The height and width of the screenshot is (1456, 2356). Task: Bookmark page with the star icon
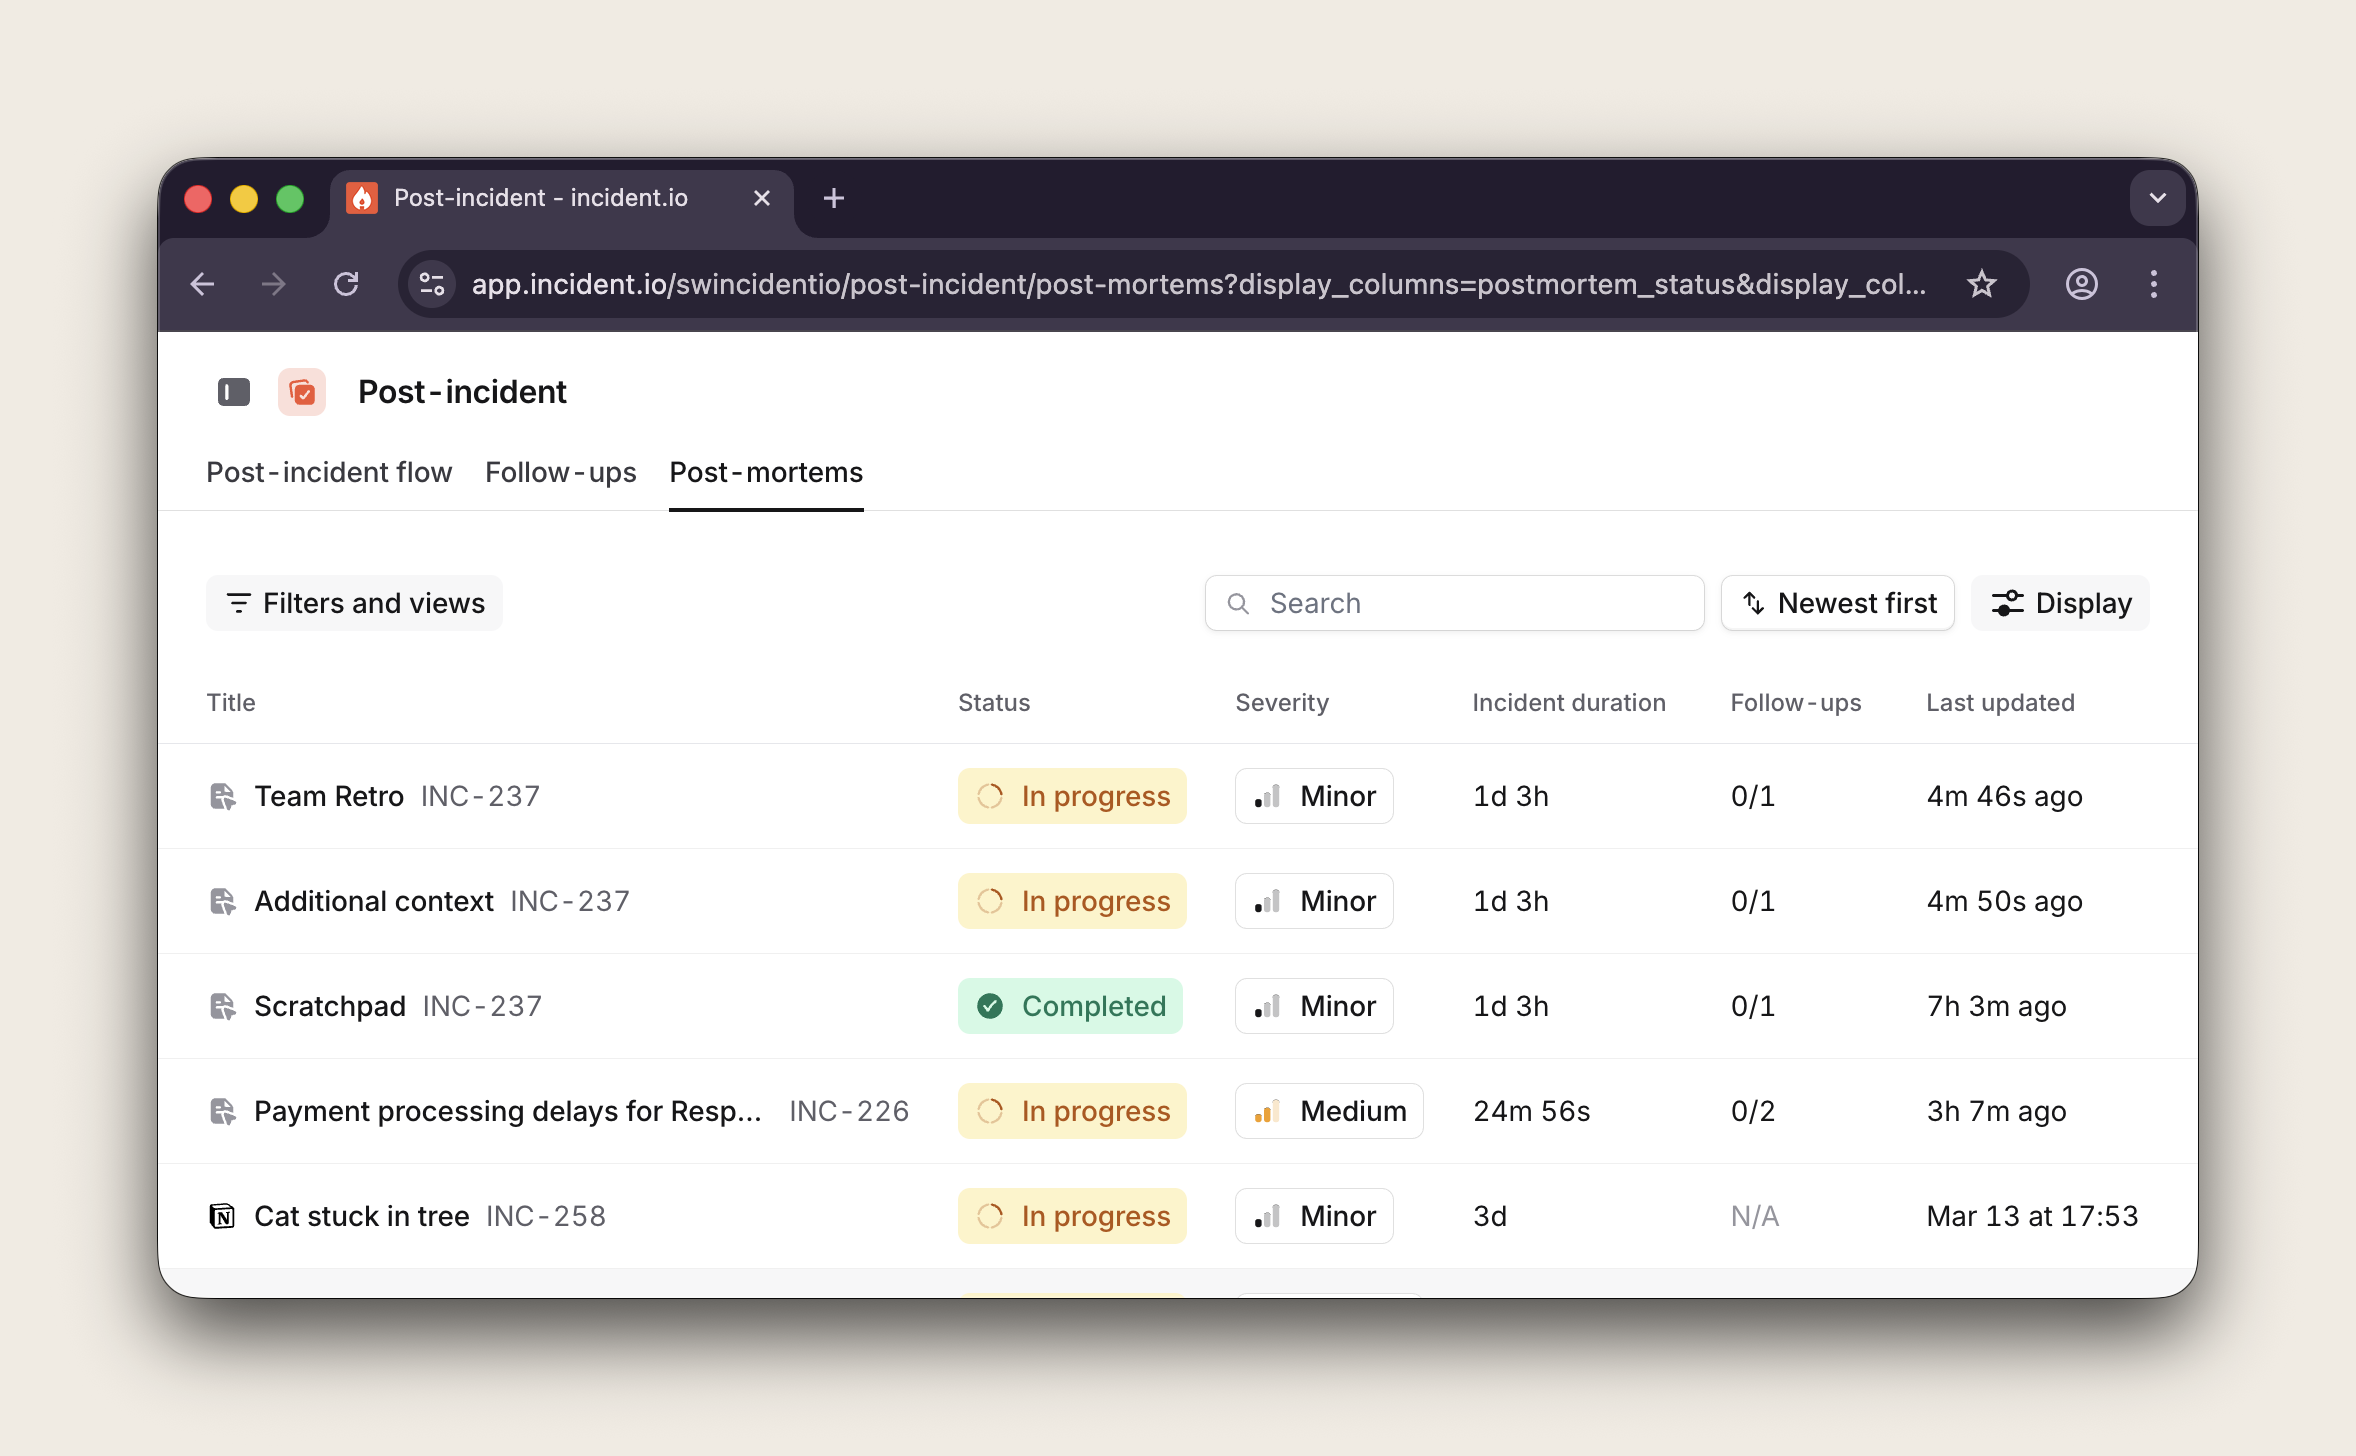[1981, 284]
